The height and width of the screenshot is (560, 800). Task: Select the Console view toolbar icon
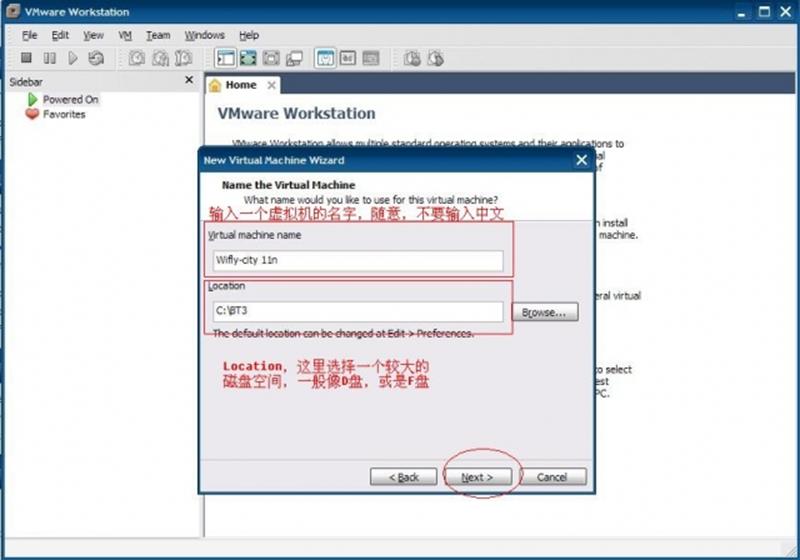[x=371, y=58]
